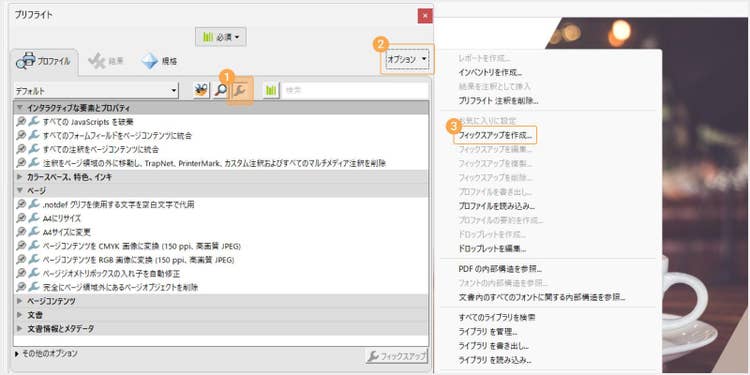Viewport: 750px width, 375px height.
Task: Click the greyed フィックスアップを削除... menu item
Action: tap(495, 177)
